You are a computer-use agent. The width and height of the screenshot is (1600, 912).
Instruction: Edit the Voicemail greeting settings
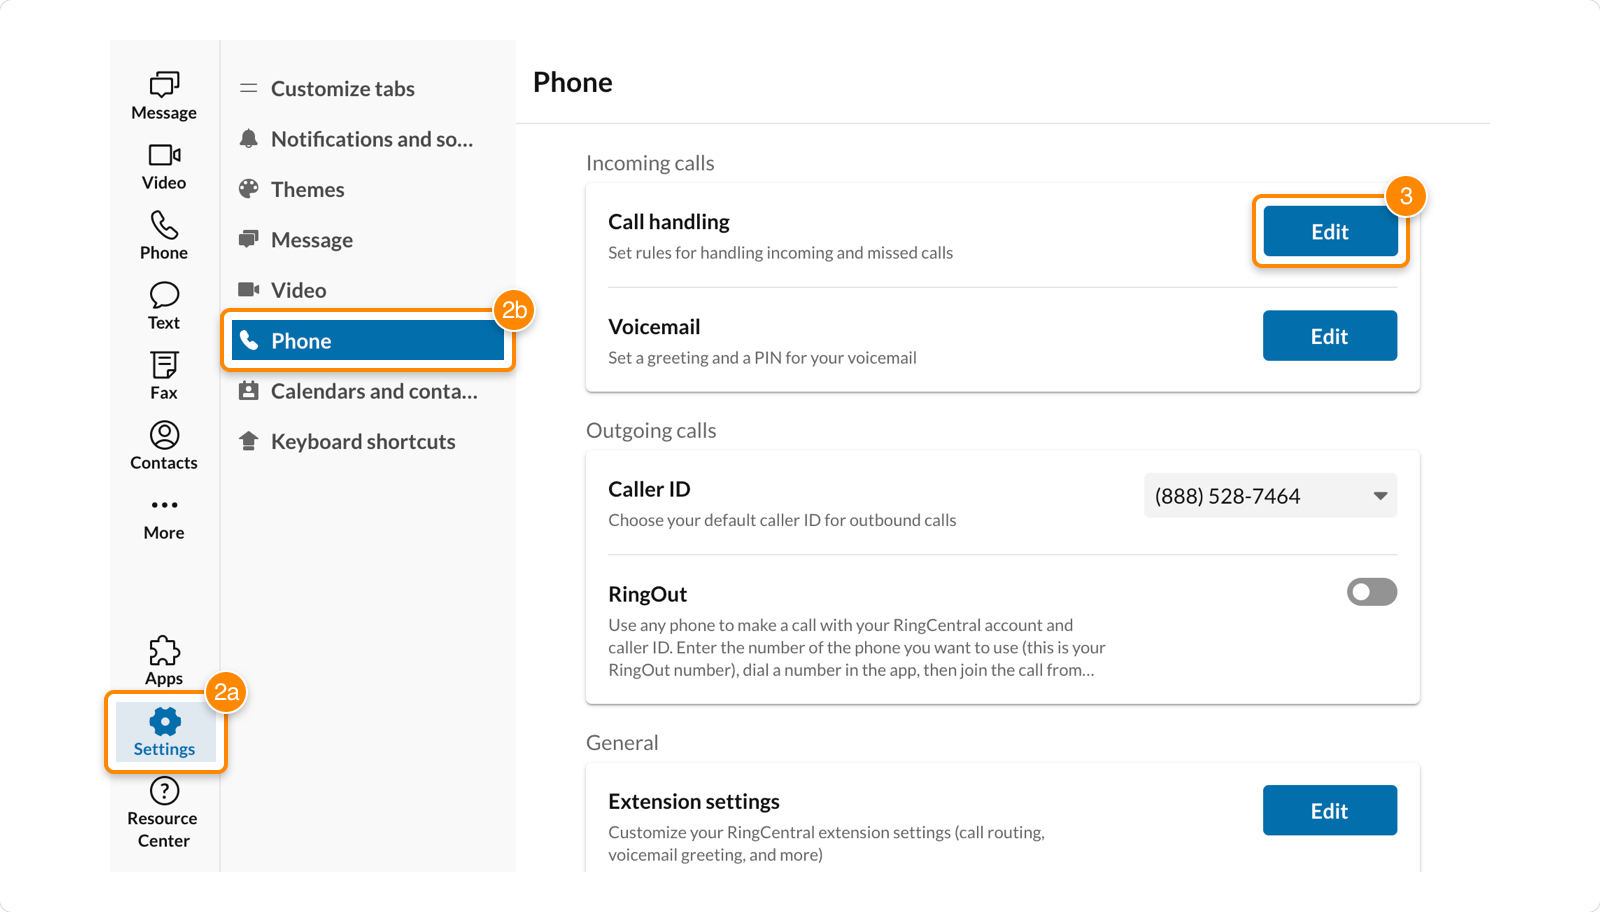pyautogui.click(x=1330, y=335)
